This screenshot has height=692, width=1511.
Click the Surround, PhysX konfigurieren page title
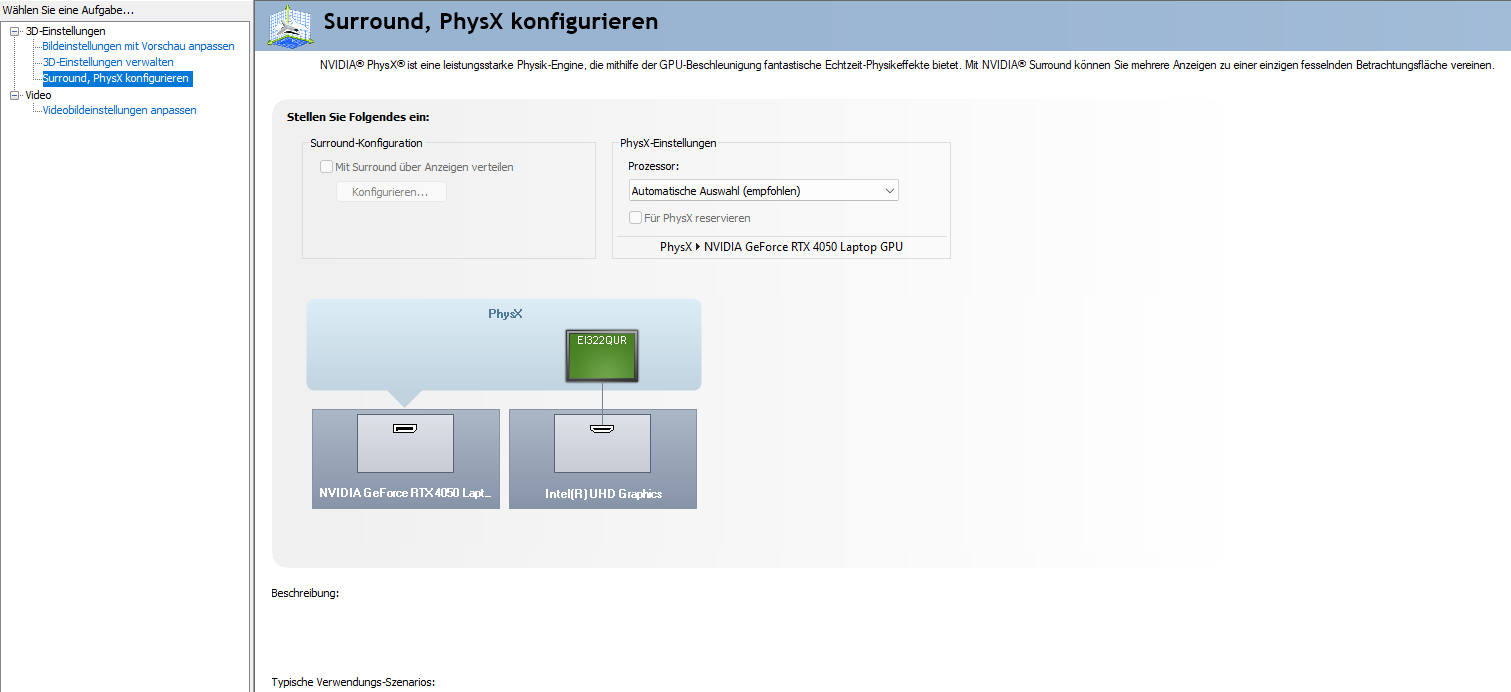click(x=491, y=21)
